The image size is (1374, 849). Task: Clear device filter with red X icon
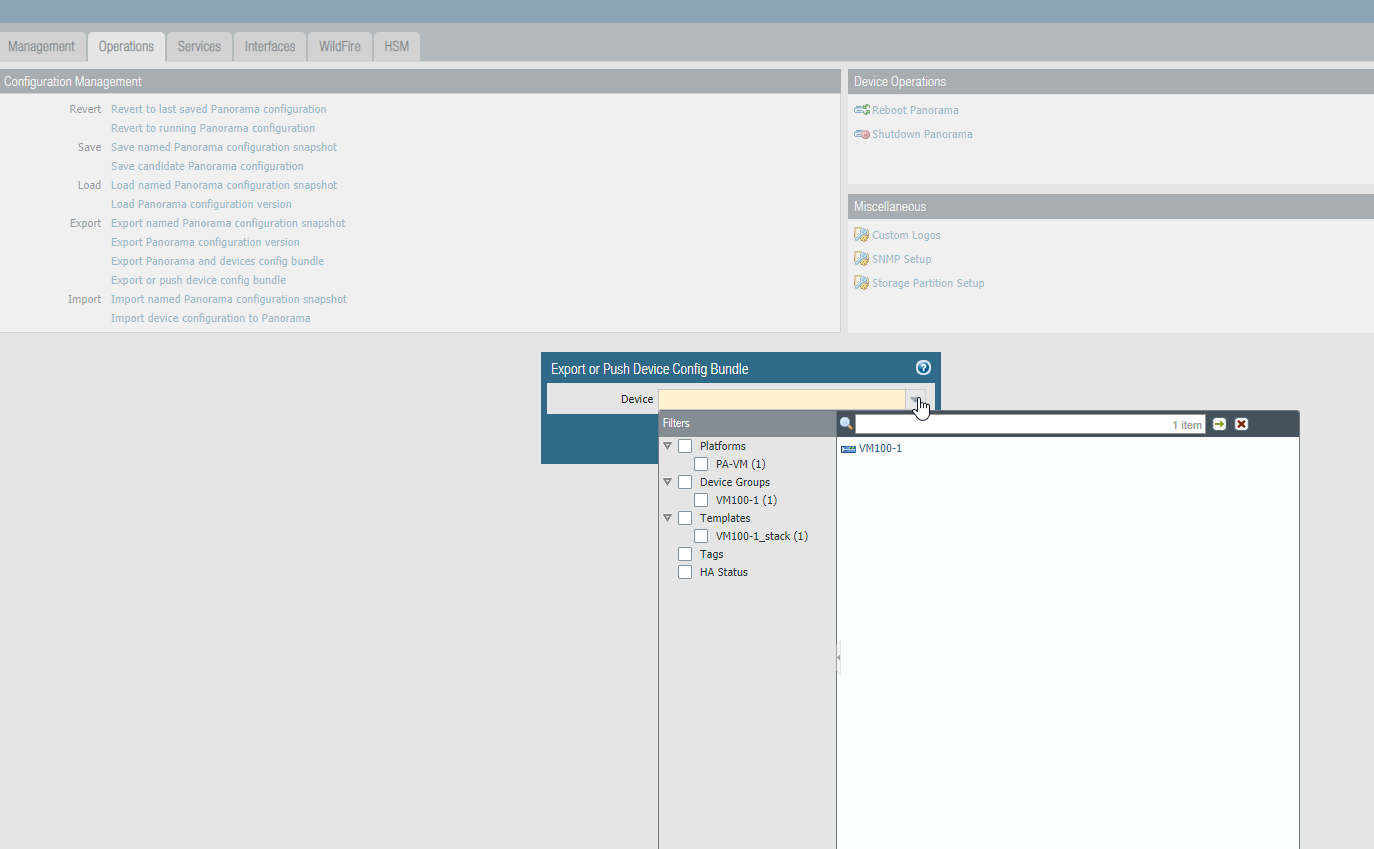coord(1241,424)
